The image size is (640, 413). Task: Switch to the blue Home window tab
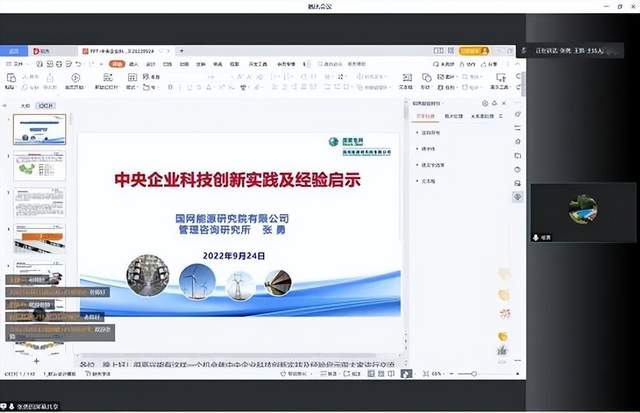click(x=14, y=51)
